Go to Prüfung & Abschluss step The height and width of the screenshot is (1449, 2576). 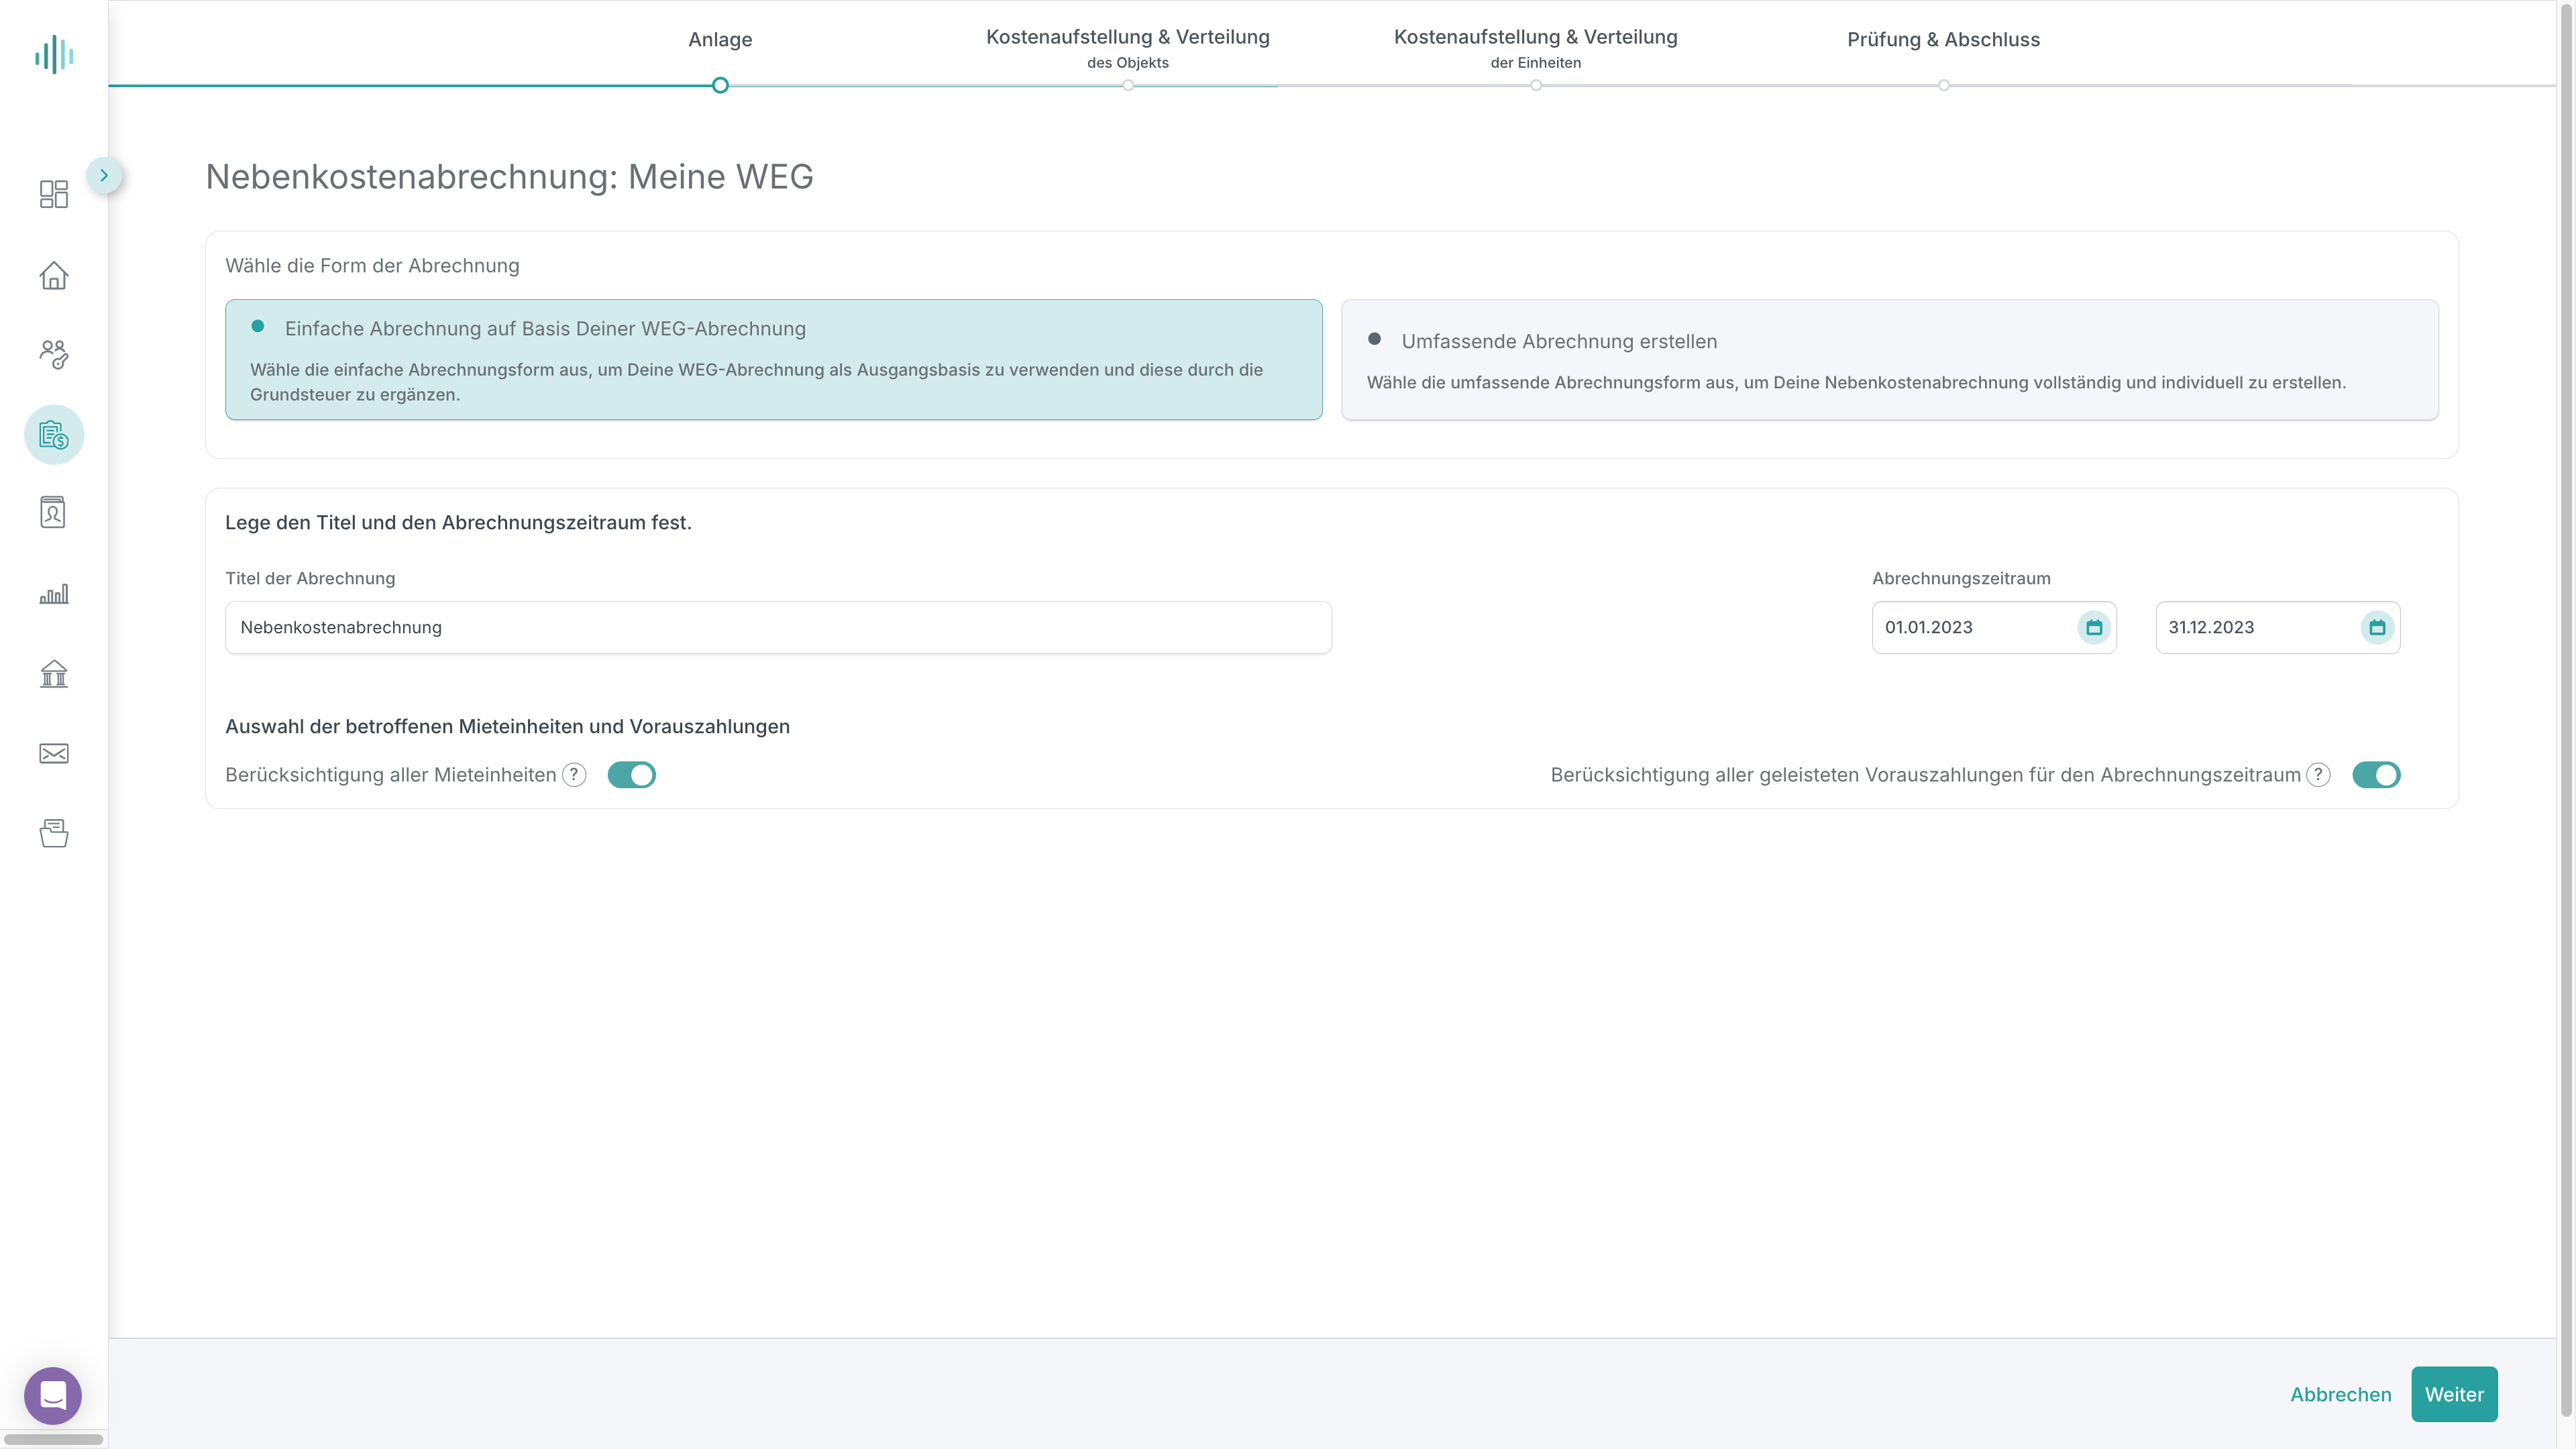[1943, 40]
